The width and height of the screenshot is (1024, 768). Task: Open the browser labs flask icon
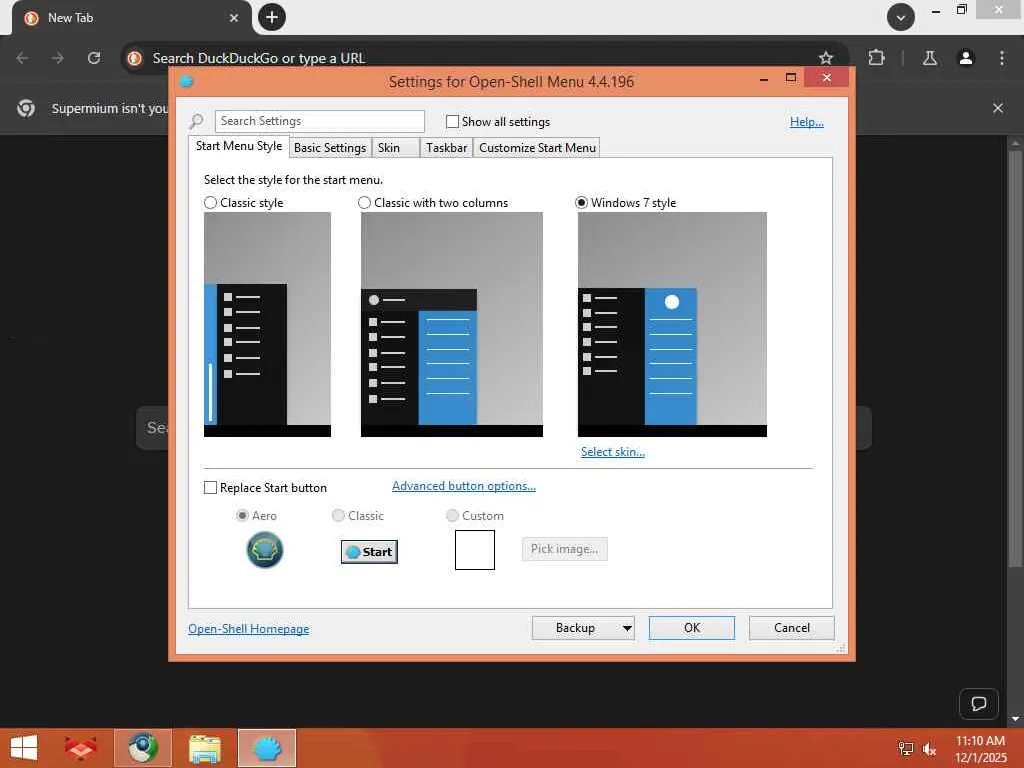(x=930, y=58)
